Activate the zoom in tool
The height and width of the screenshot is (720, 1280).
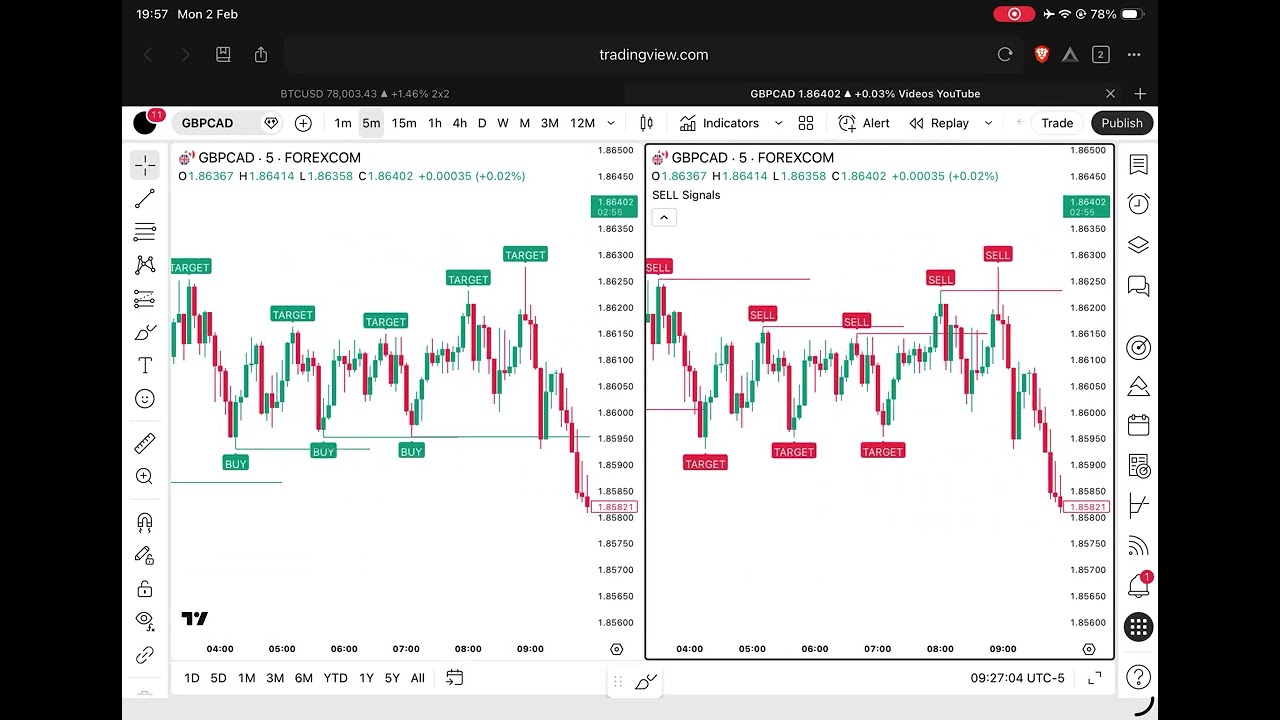click(145, 477)
